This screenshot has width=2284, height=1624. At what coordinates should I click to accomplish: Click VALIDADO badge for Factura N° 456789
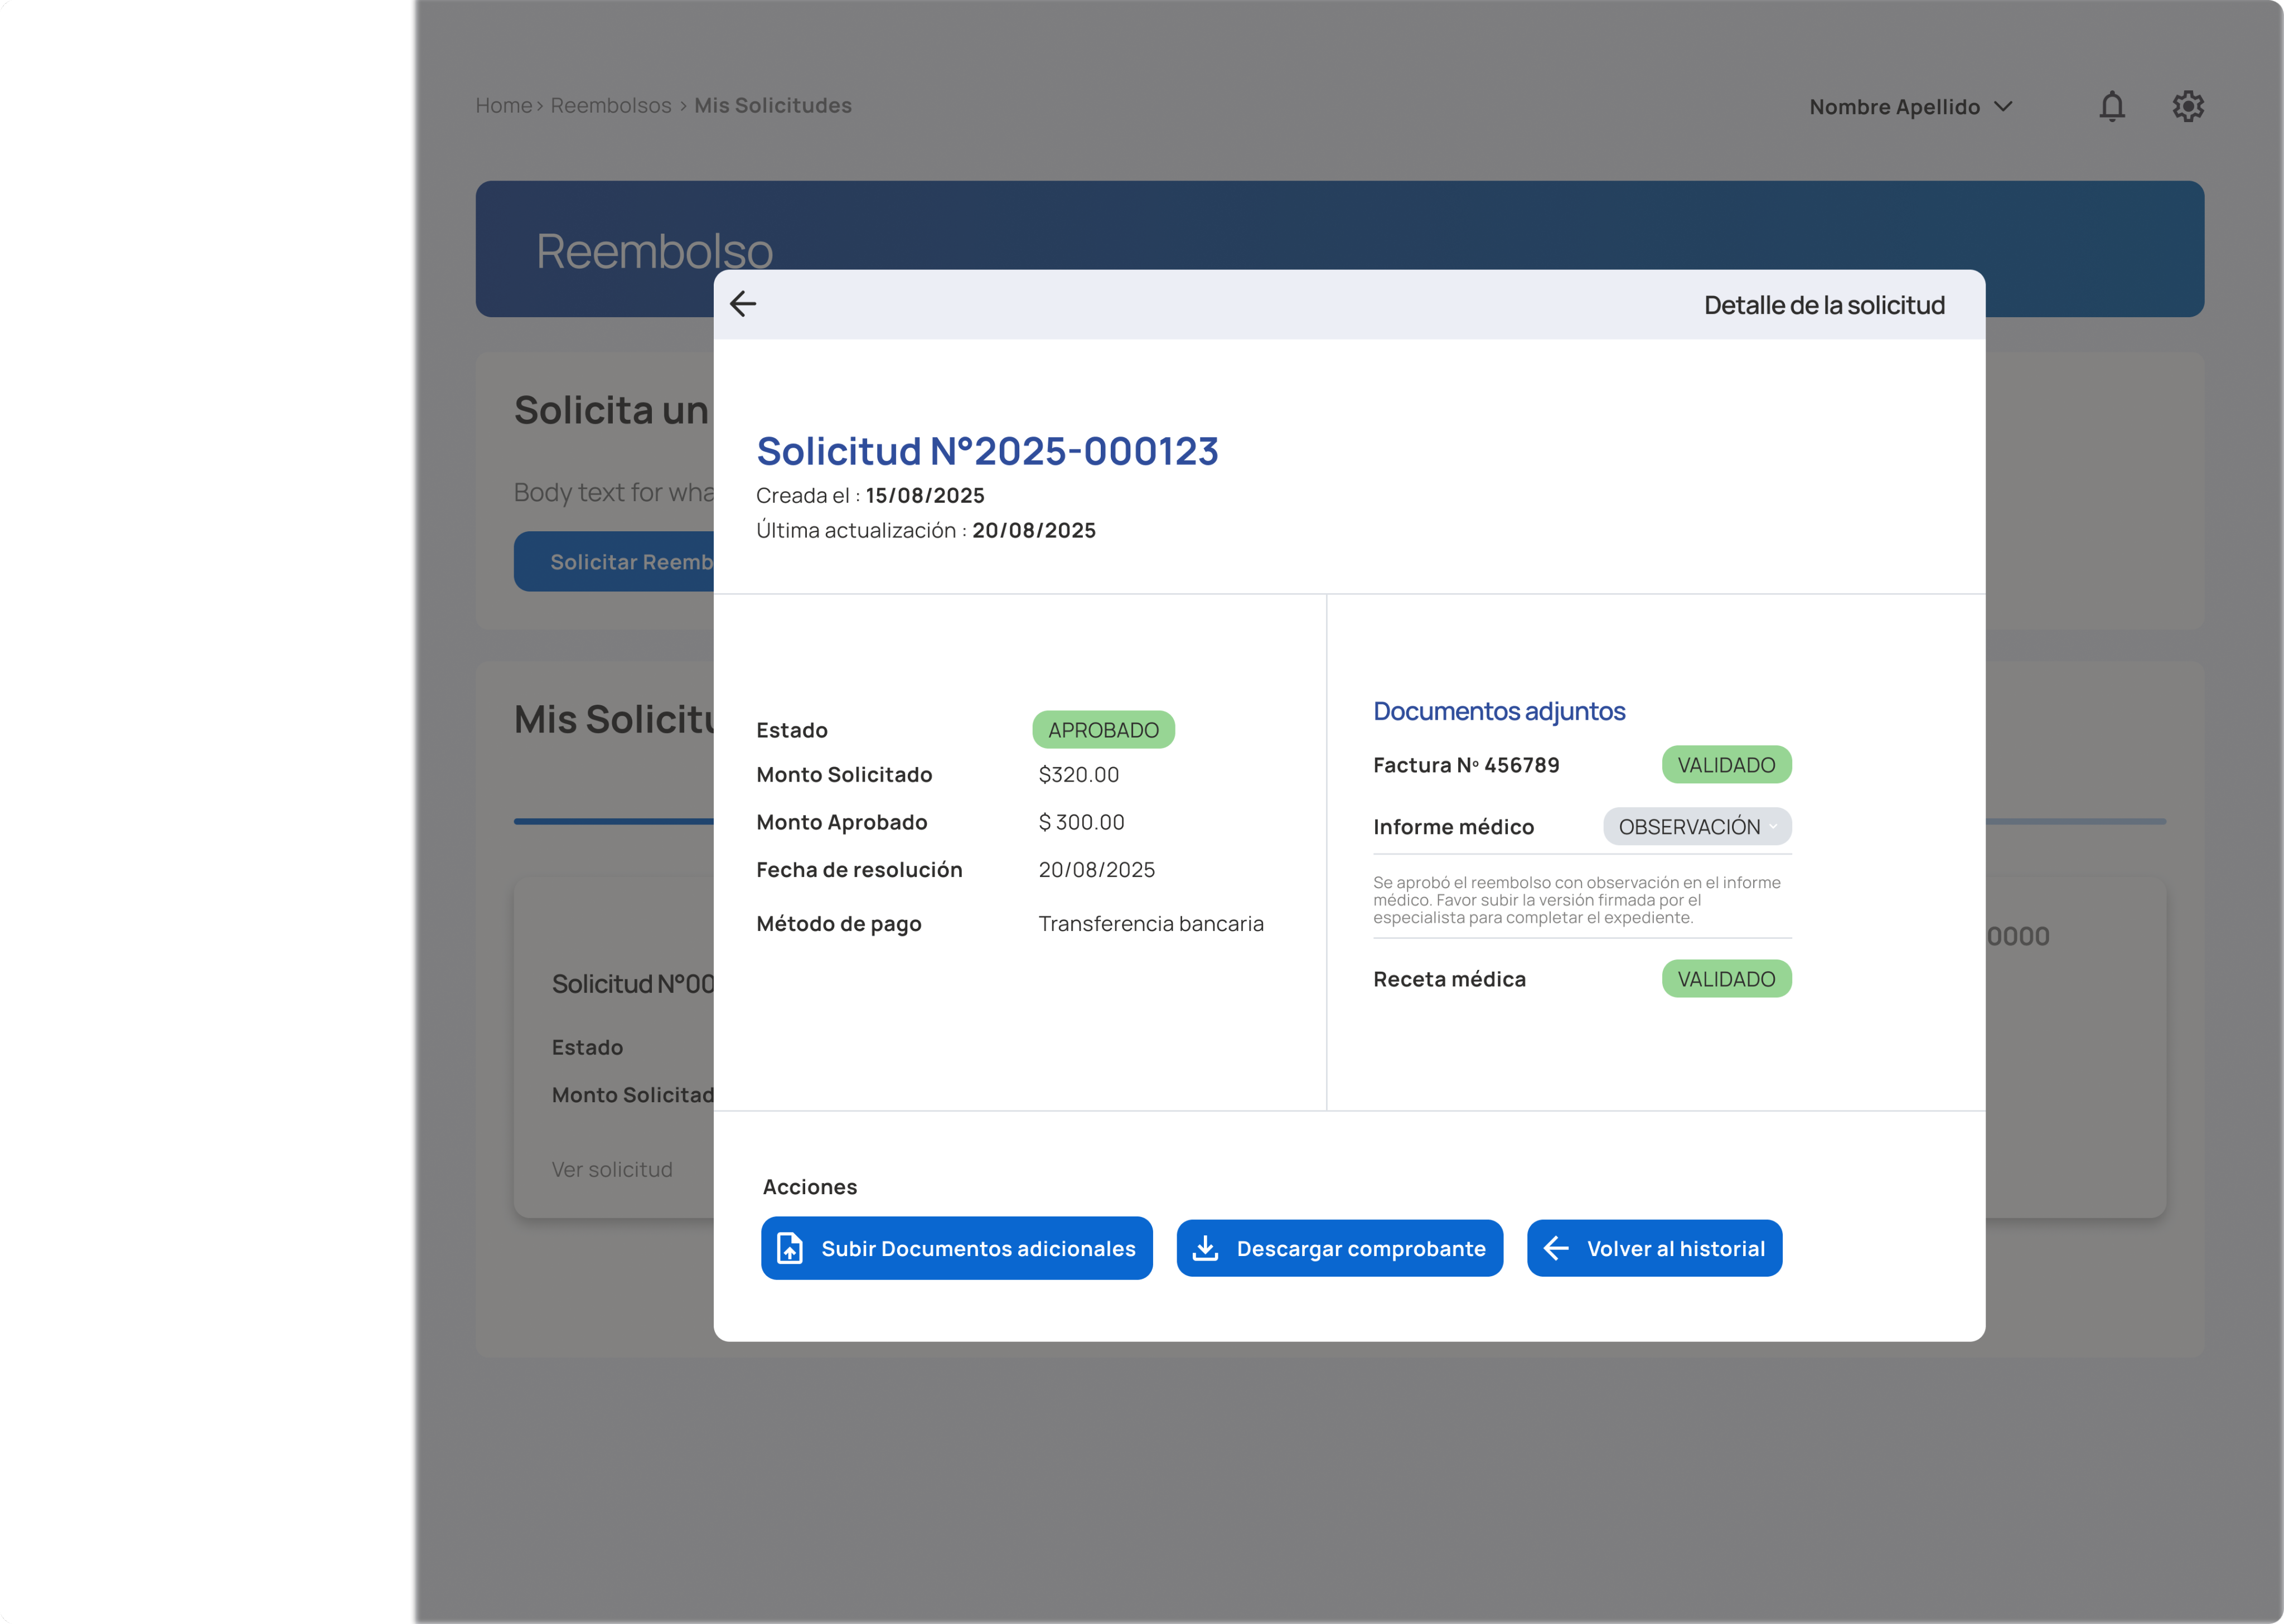point(1726,765)
